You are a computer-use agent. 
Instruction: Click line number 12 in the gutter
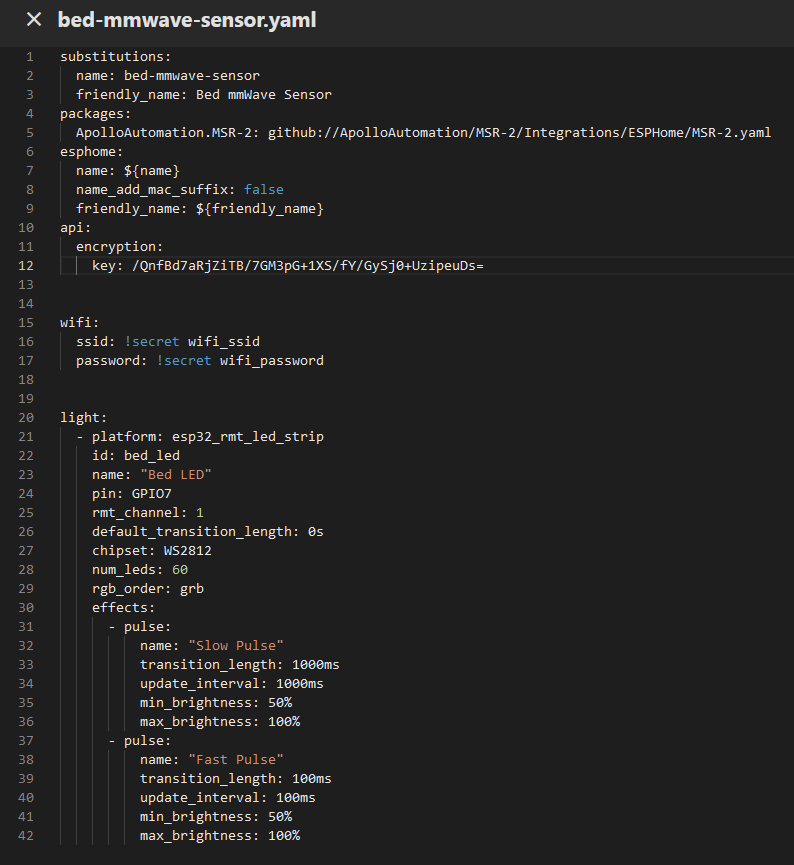point(26,265)
